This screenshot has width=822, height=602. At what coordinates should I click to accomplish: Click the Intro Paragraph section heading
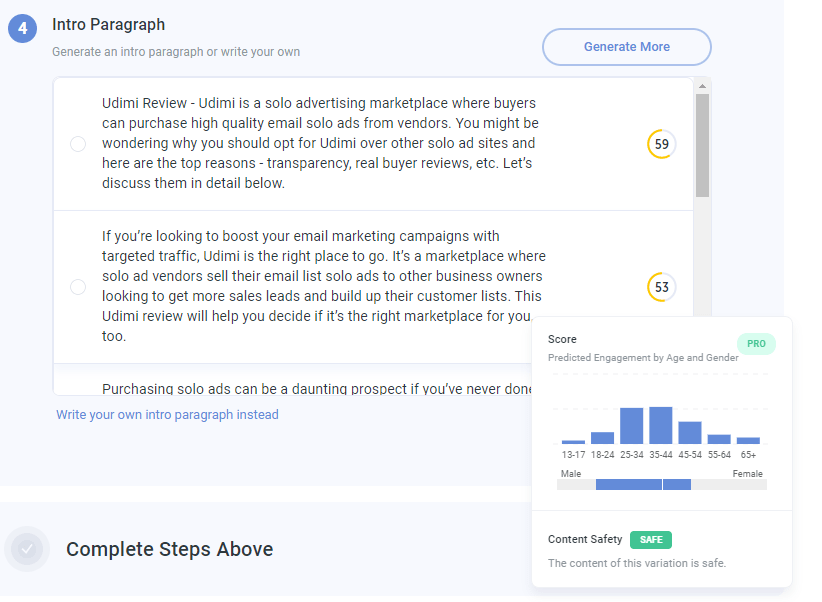[109, 25]
